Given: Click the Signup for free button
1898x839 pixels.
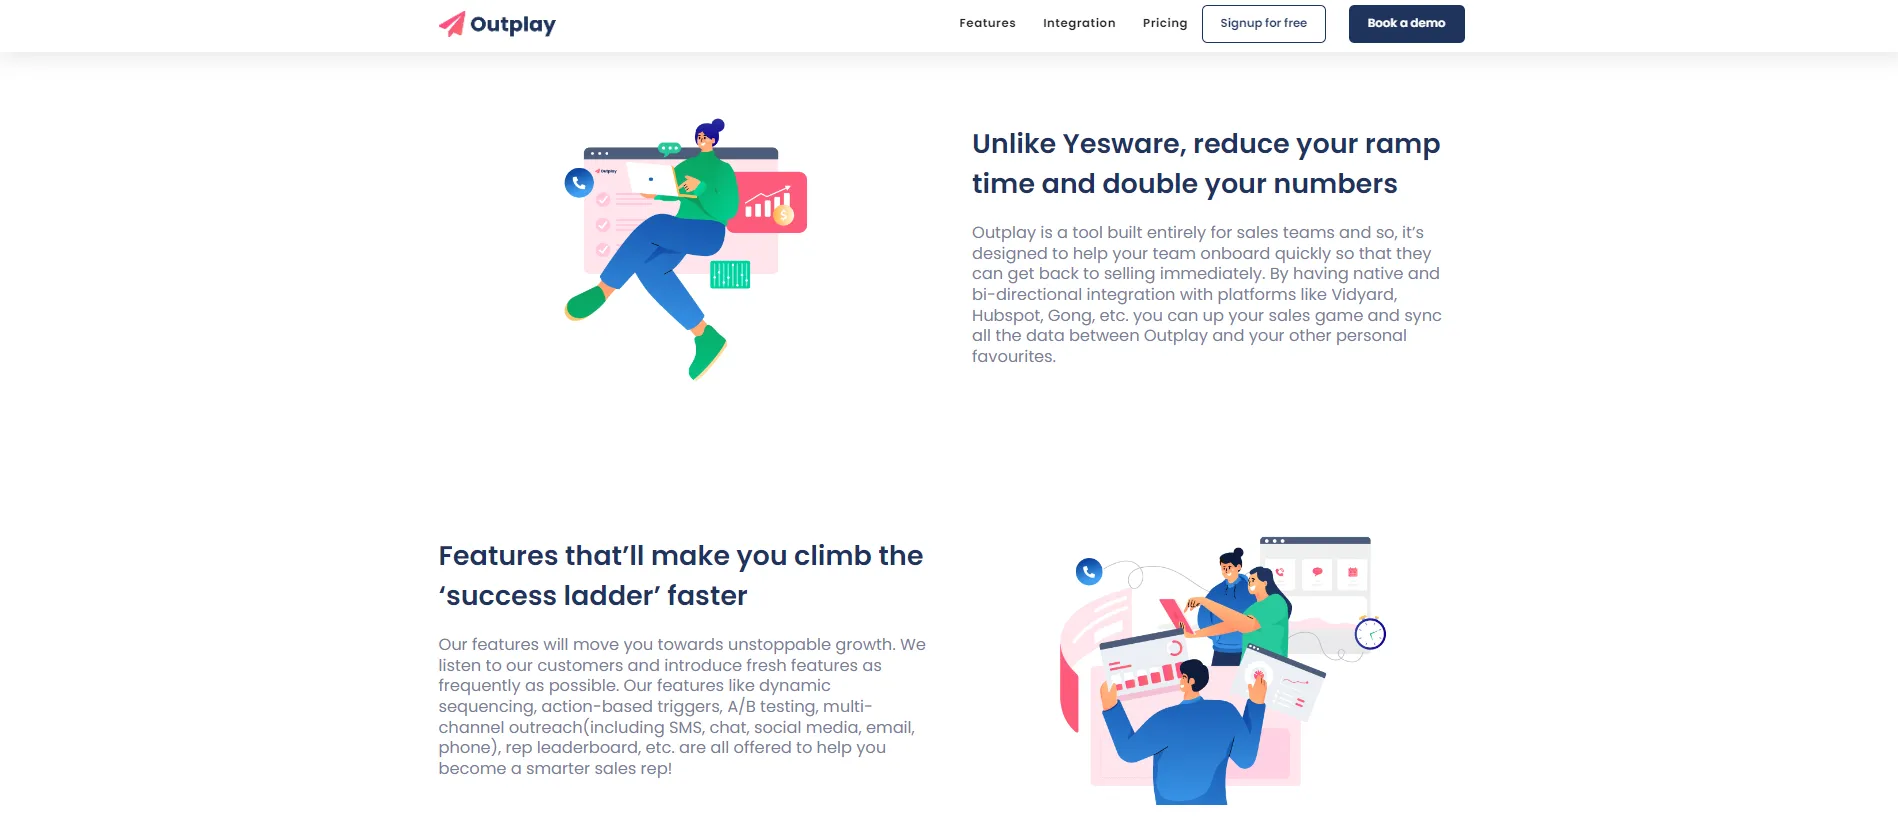Looking at the screenshot, I should pyautogui.click(x=1264, y=24).
